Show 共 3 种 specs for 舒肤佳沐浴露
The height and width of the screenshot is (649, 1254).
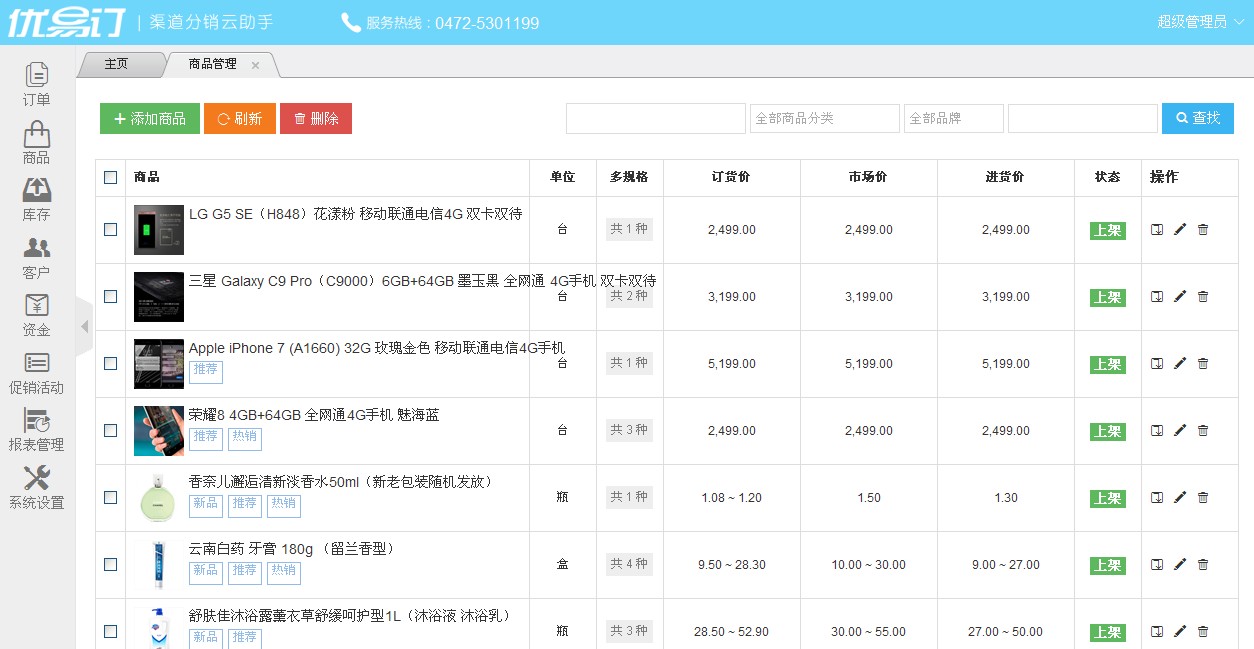[629, 631]
